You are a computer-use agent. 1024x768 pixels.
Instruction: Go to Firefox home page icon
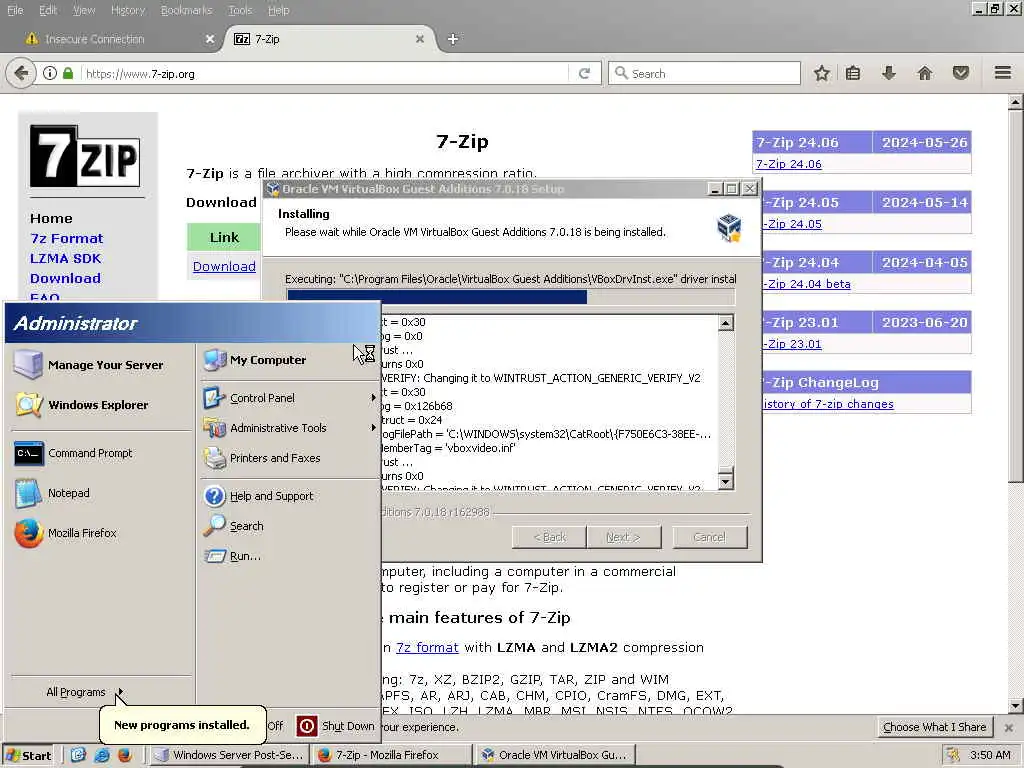pyautogui.click(x=925, y=73)
